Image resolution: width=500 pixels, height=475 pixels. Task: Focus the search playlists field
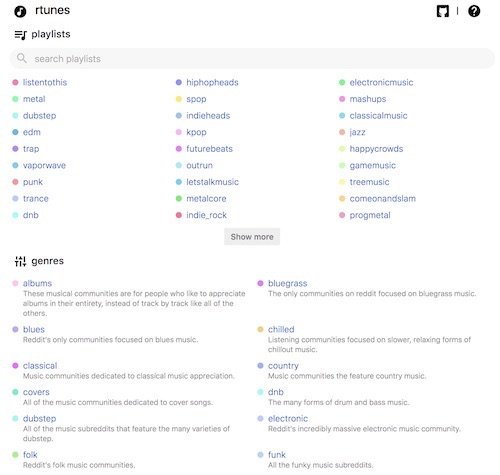[x=252, y=59]
